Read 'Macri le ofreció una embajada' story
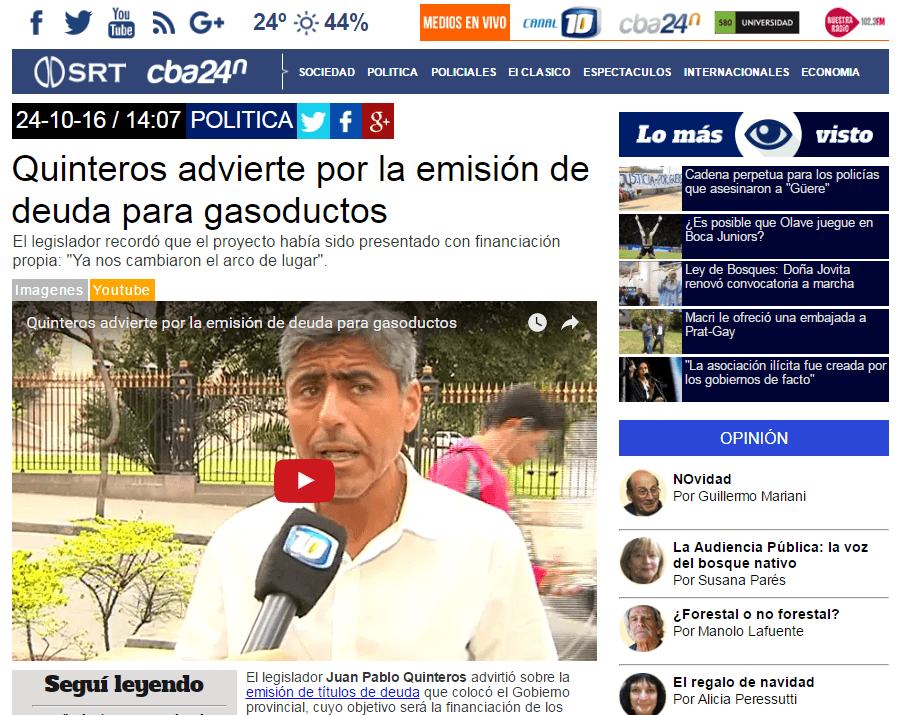This screenshot has height=715, width=905. pos(774,324)
